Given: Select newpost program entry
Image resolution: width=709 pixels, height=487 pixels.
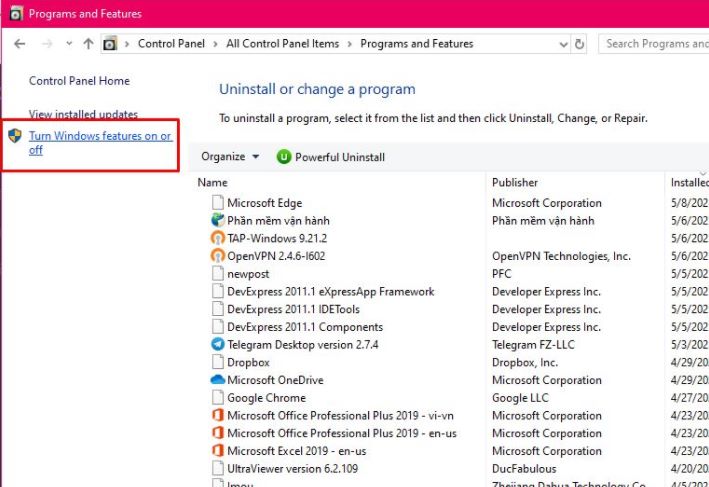Looking at the screenshot, I should (x=248, y=274).
